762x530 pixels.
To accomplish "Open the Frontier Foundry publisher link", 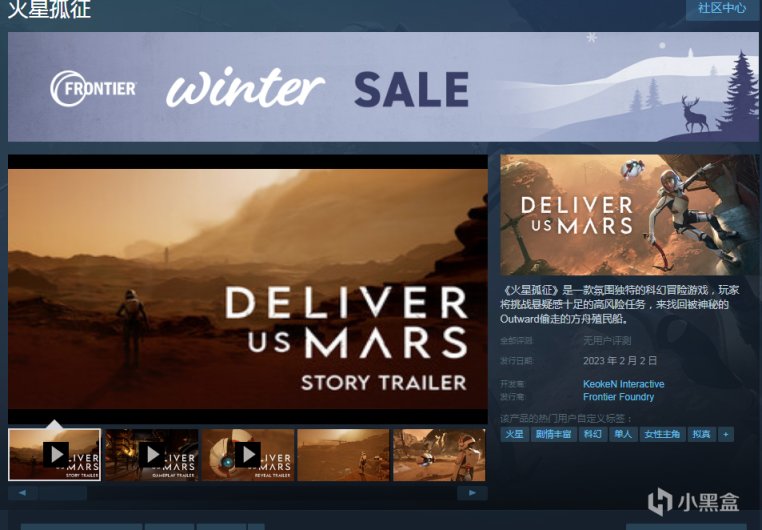I will click(618, 397).
